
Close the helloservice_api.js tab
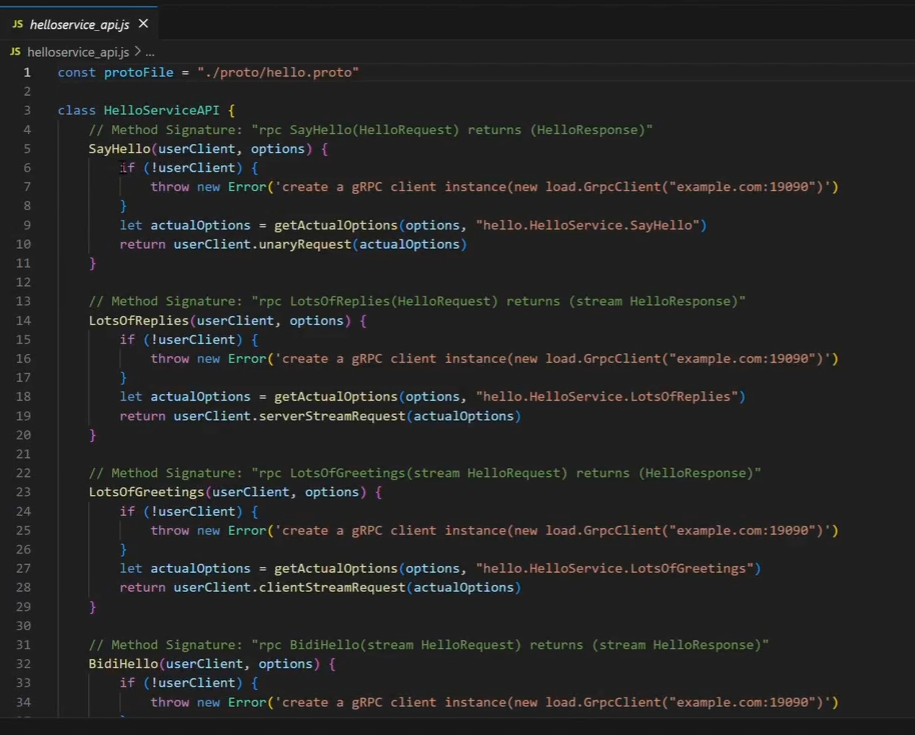pyautogui.click(x=143, y=24)
